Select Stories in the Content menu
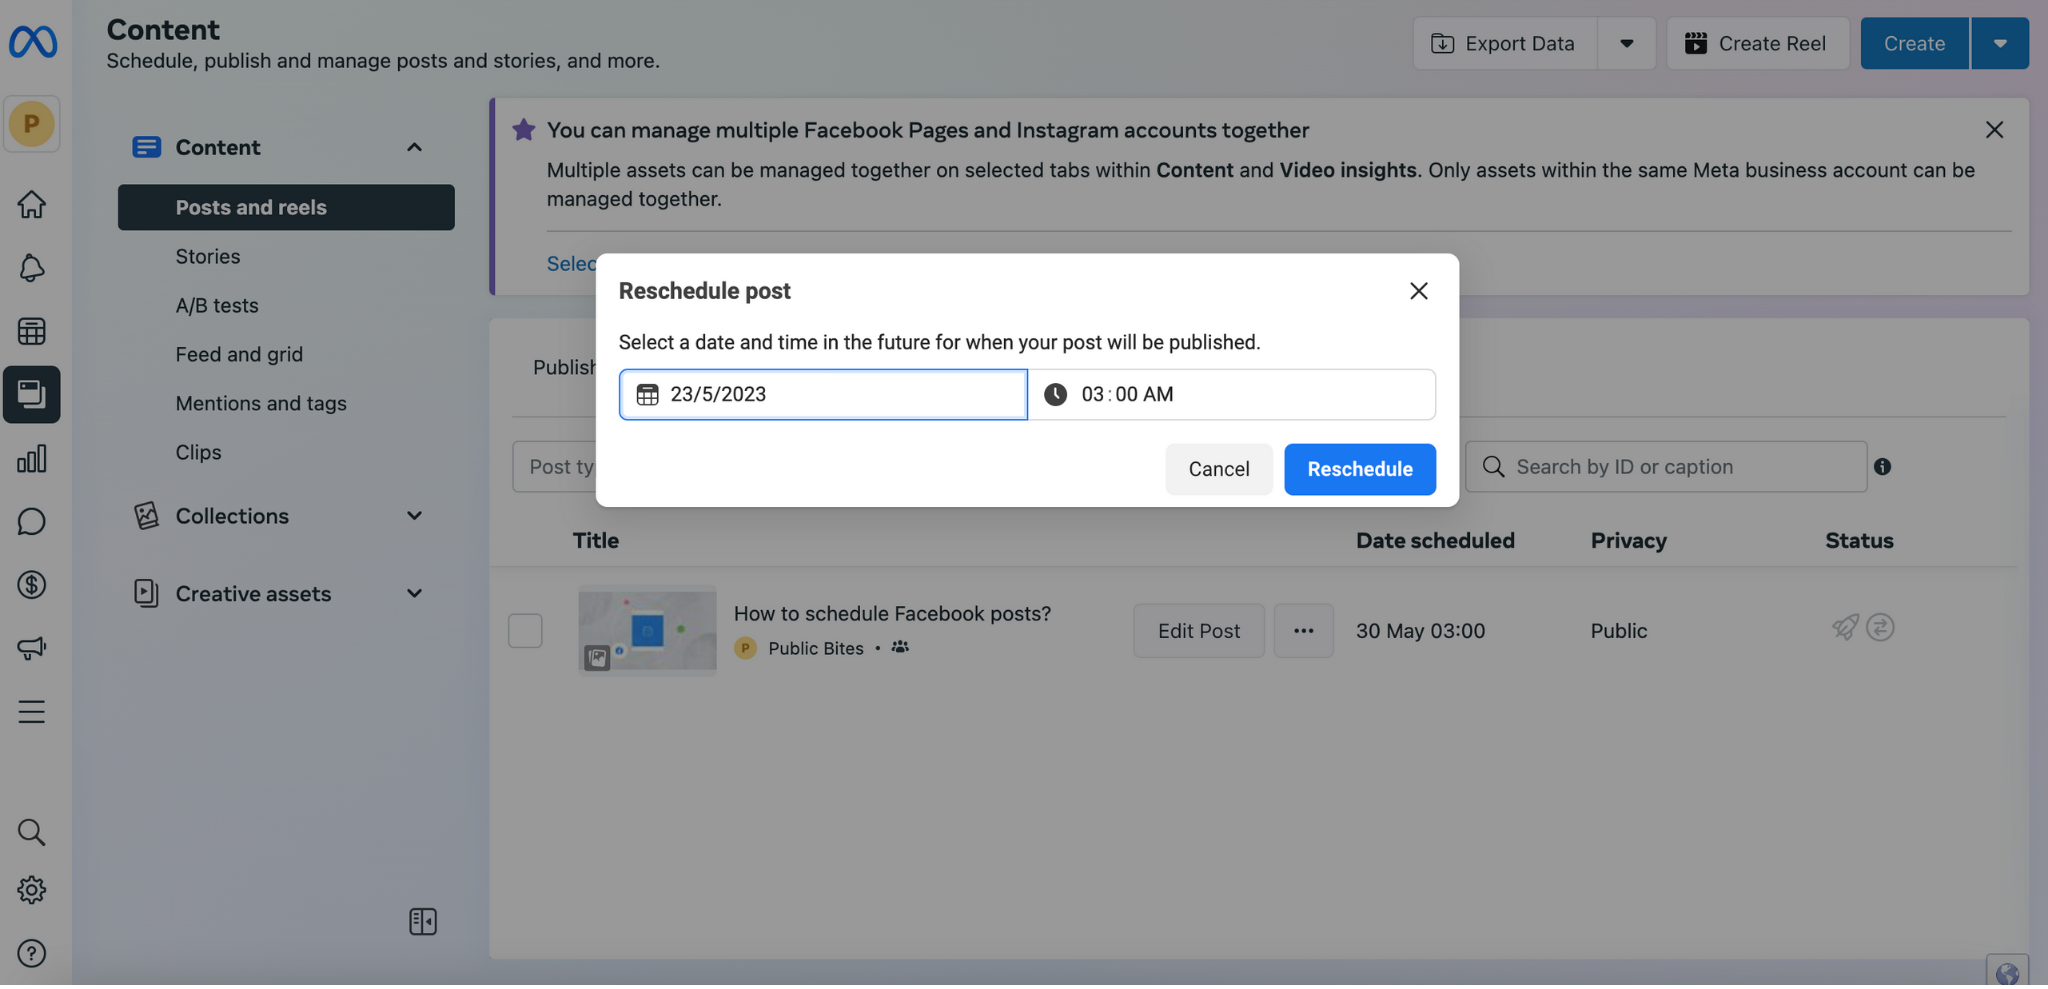Viewport: 2048px width, 989px height. (x=208, y=257)
